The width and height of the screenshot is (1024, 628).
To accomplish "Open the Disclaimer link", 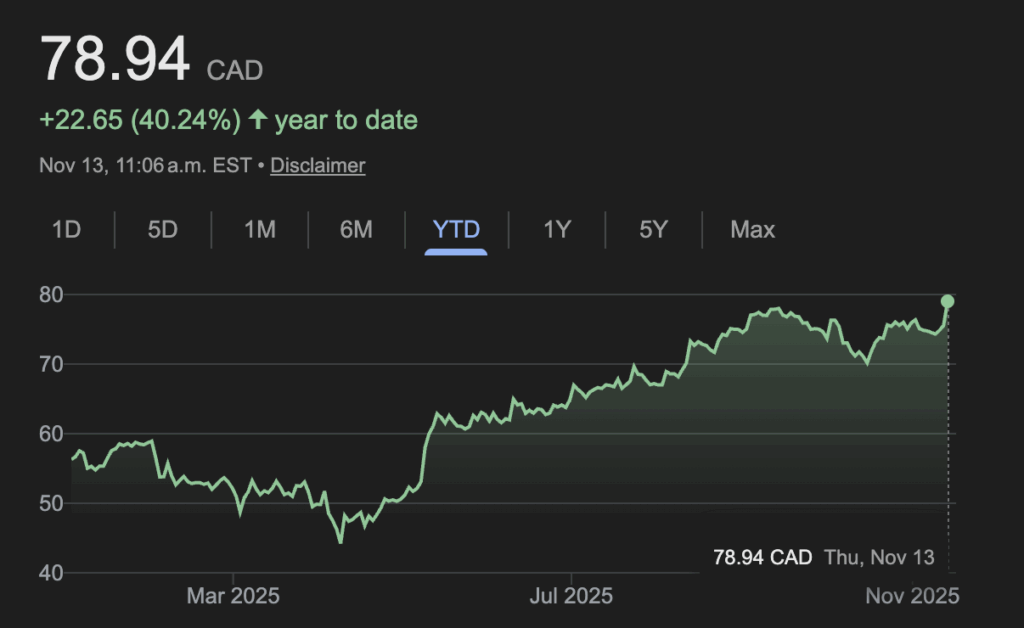I will tap(317, 166).
